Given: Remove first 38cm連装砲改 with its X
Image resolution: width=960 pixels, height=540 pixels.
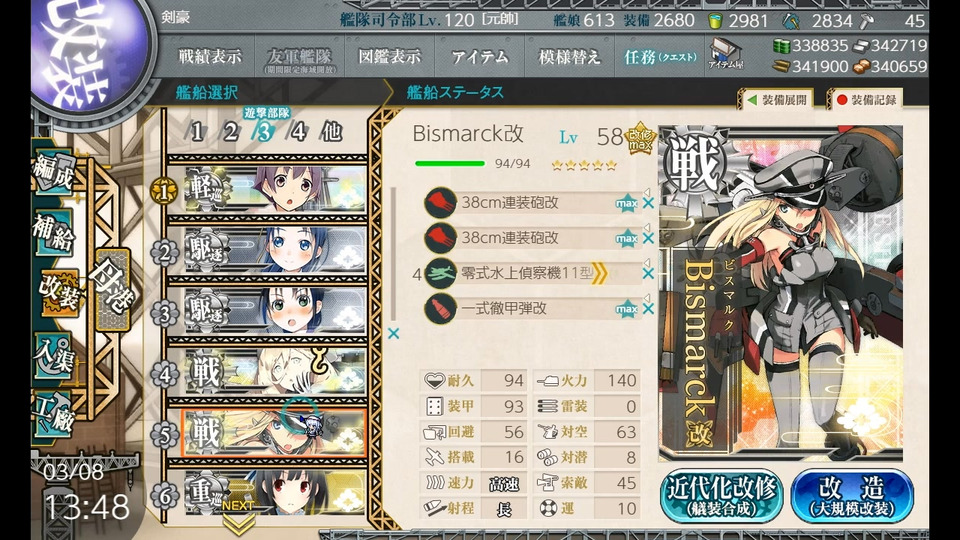Looking at the screenshot, I should click(648, 203).
